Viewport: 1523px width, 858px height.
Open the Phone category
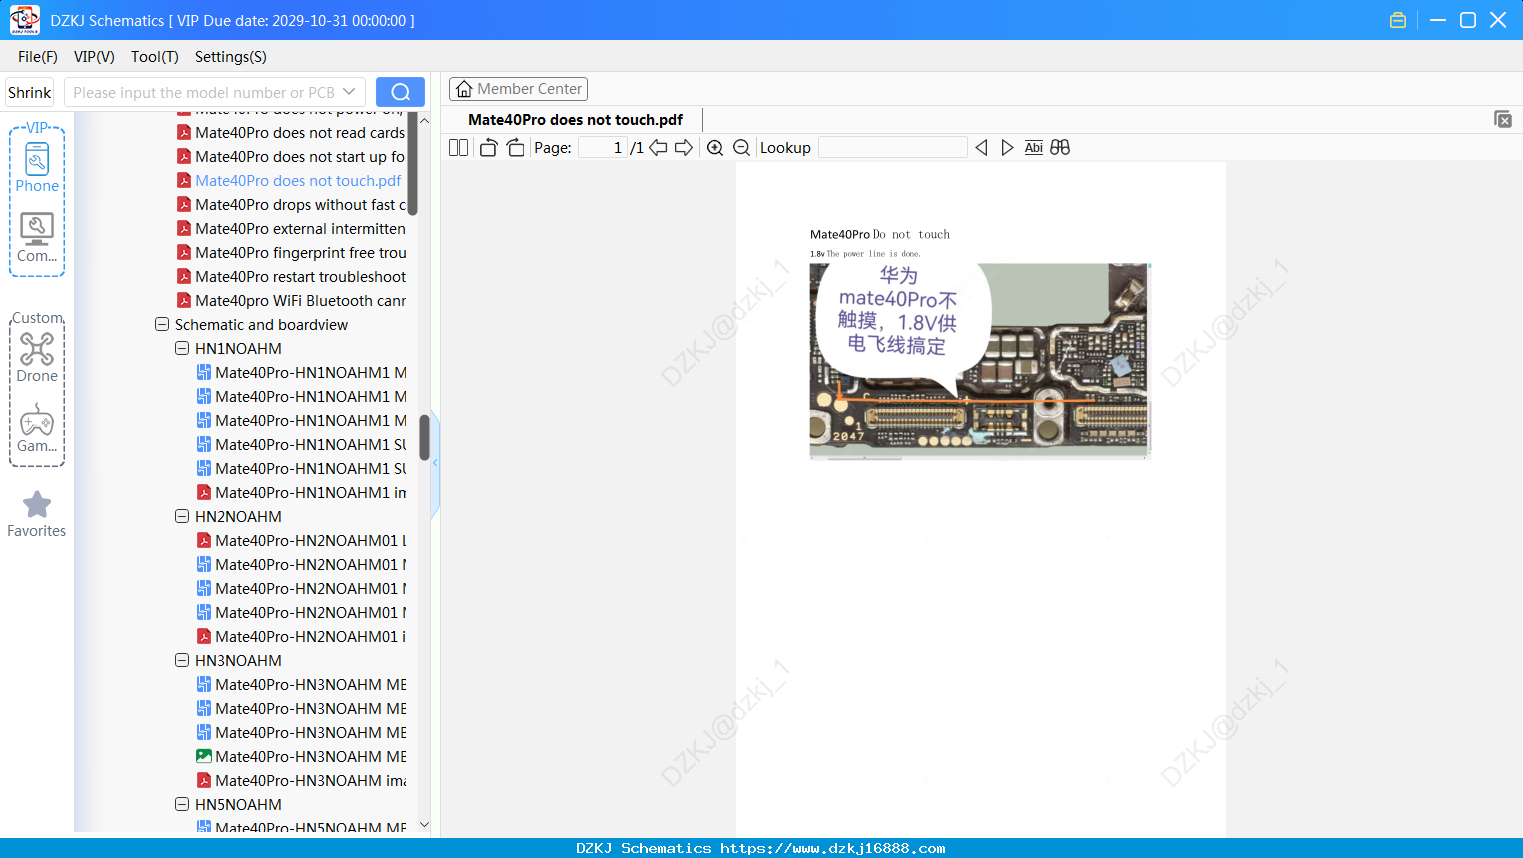tap(37, 167)
